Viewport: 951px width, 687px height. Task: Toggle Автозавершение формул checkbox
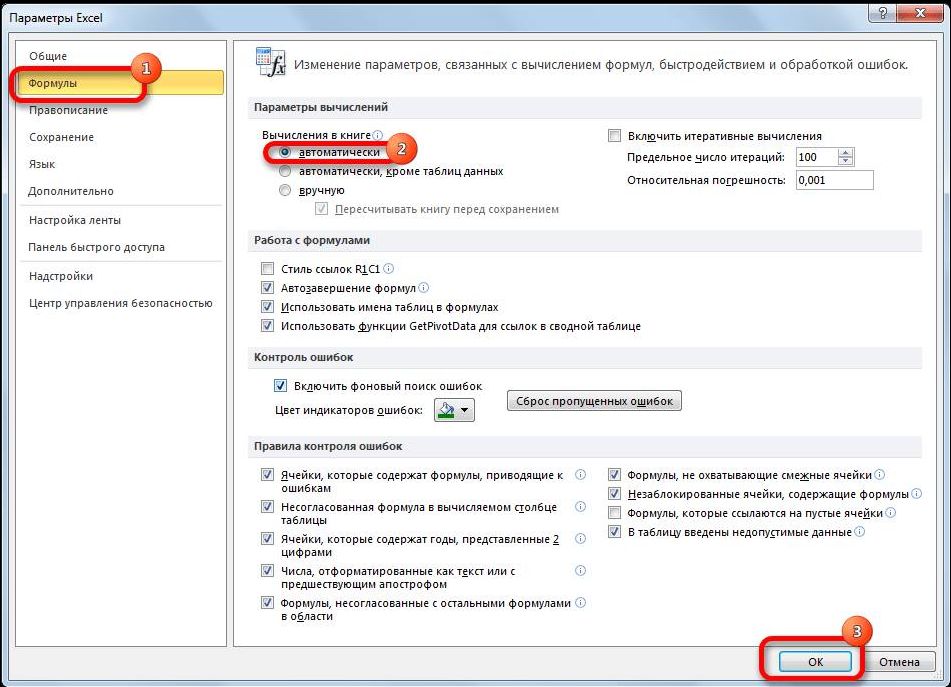pos(267,287)
